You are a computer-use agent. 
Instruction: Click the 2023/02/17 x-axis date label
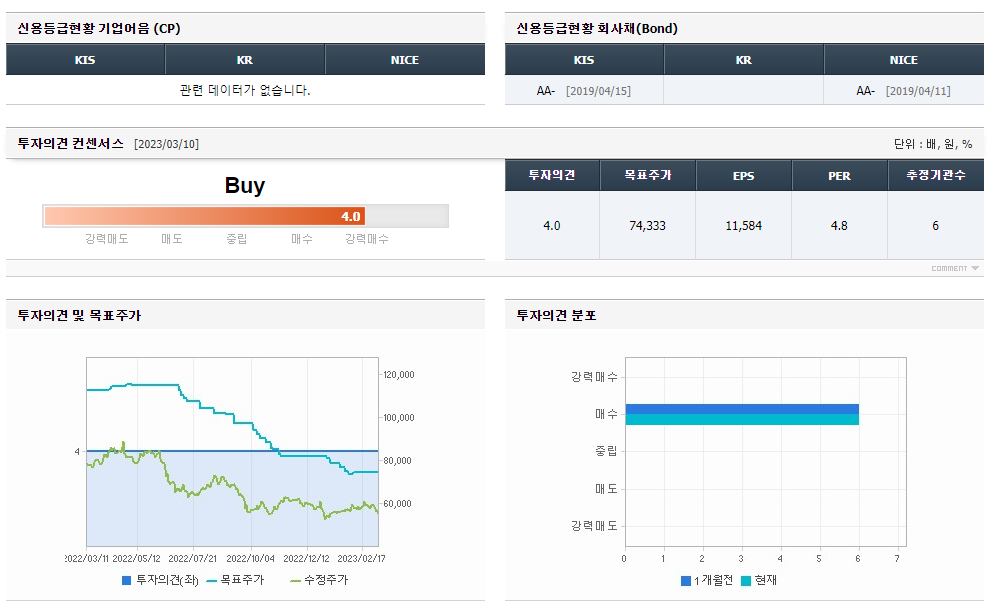[x=361, y=558]
